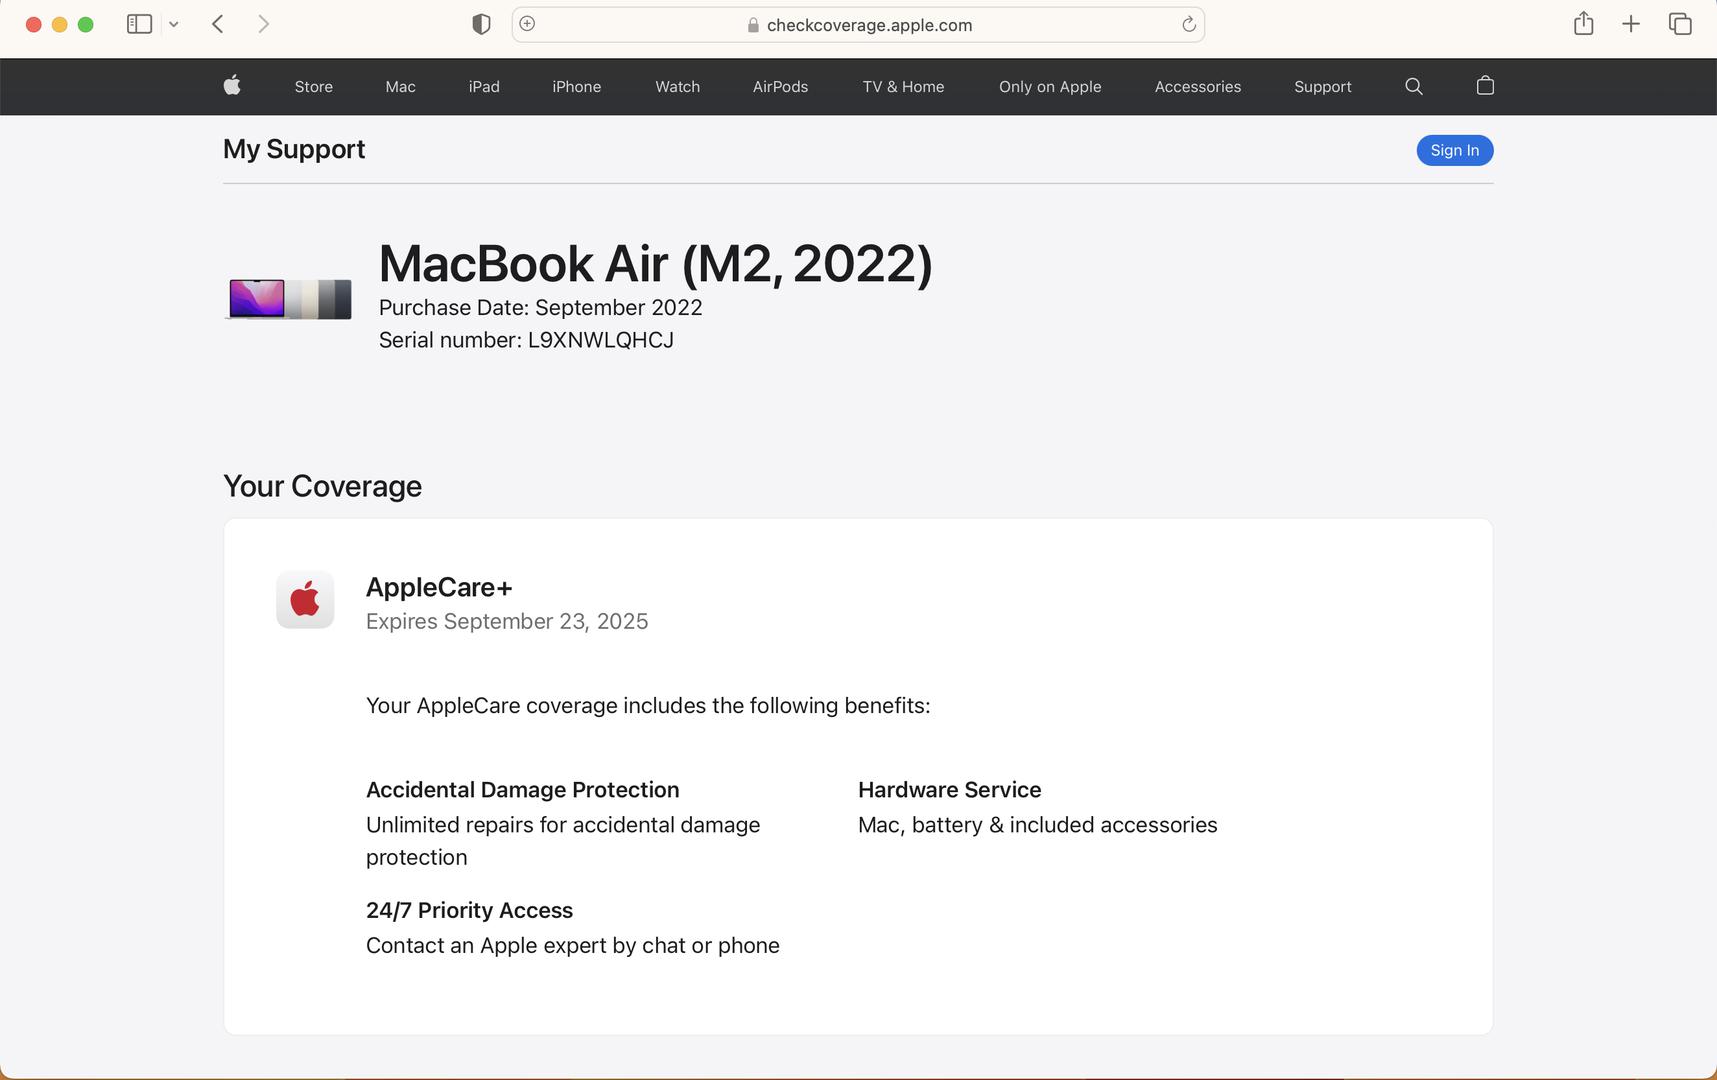
Task: Click the red AppleCare+ logo icon
Action: [x=305, y=600]
